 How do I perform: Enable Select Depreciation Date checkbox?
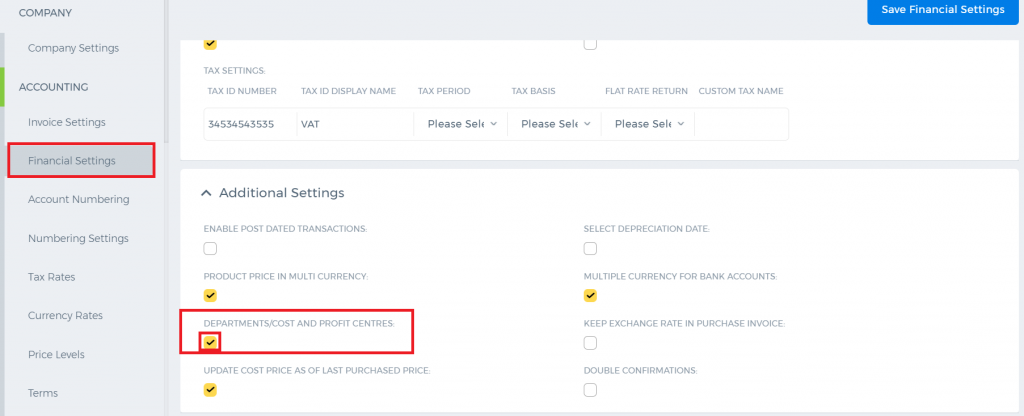click(x=590, y=249)
